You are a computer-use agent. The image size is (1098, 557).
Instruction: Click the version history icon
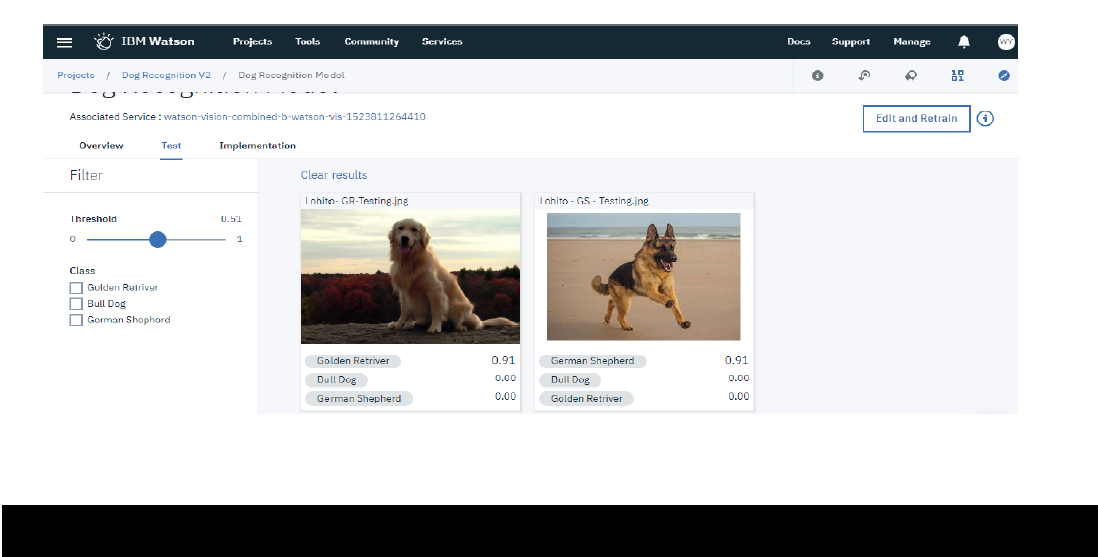864,75
